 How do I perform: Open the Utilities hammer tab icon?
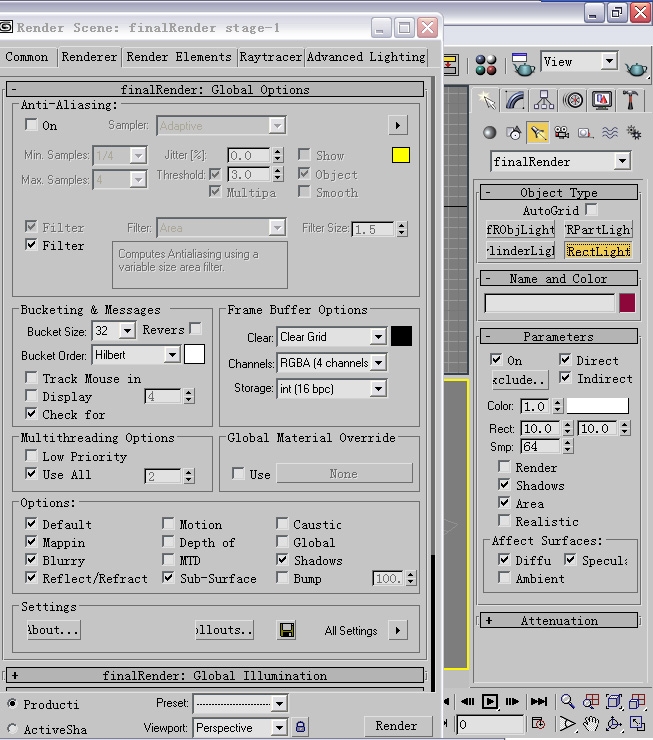(x=631, y=100)
